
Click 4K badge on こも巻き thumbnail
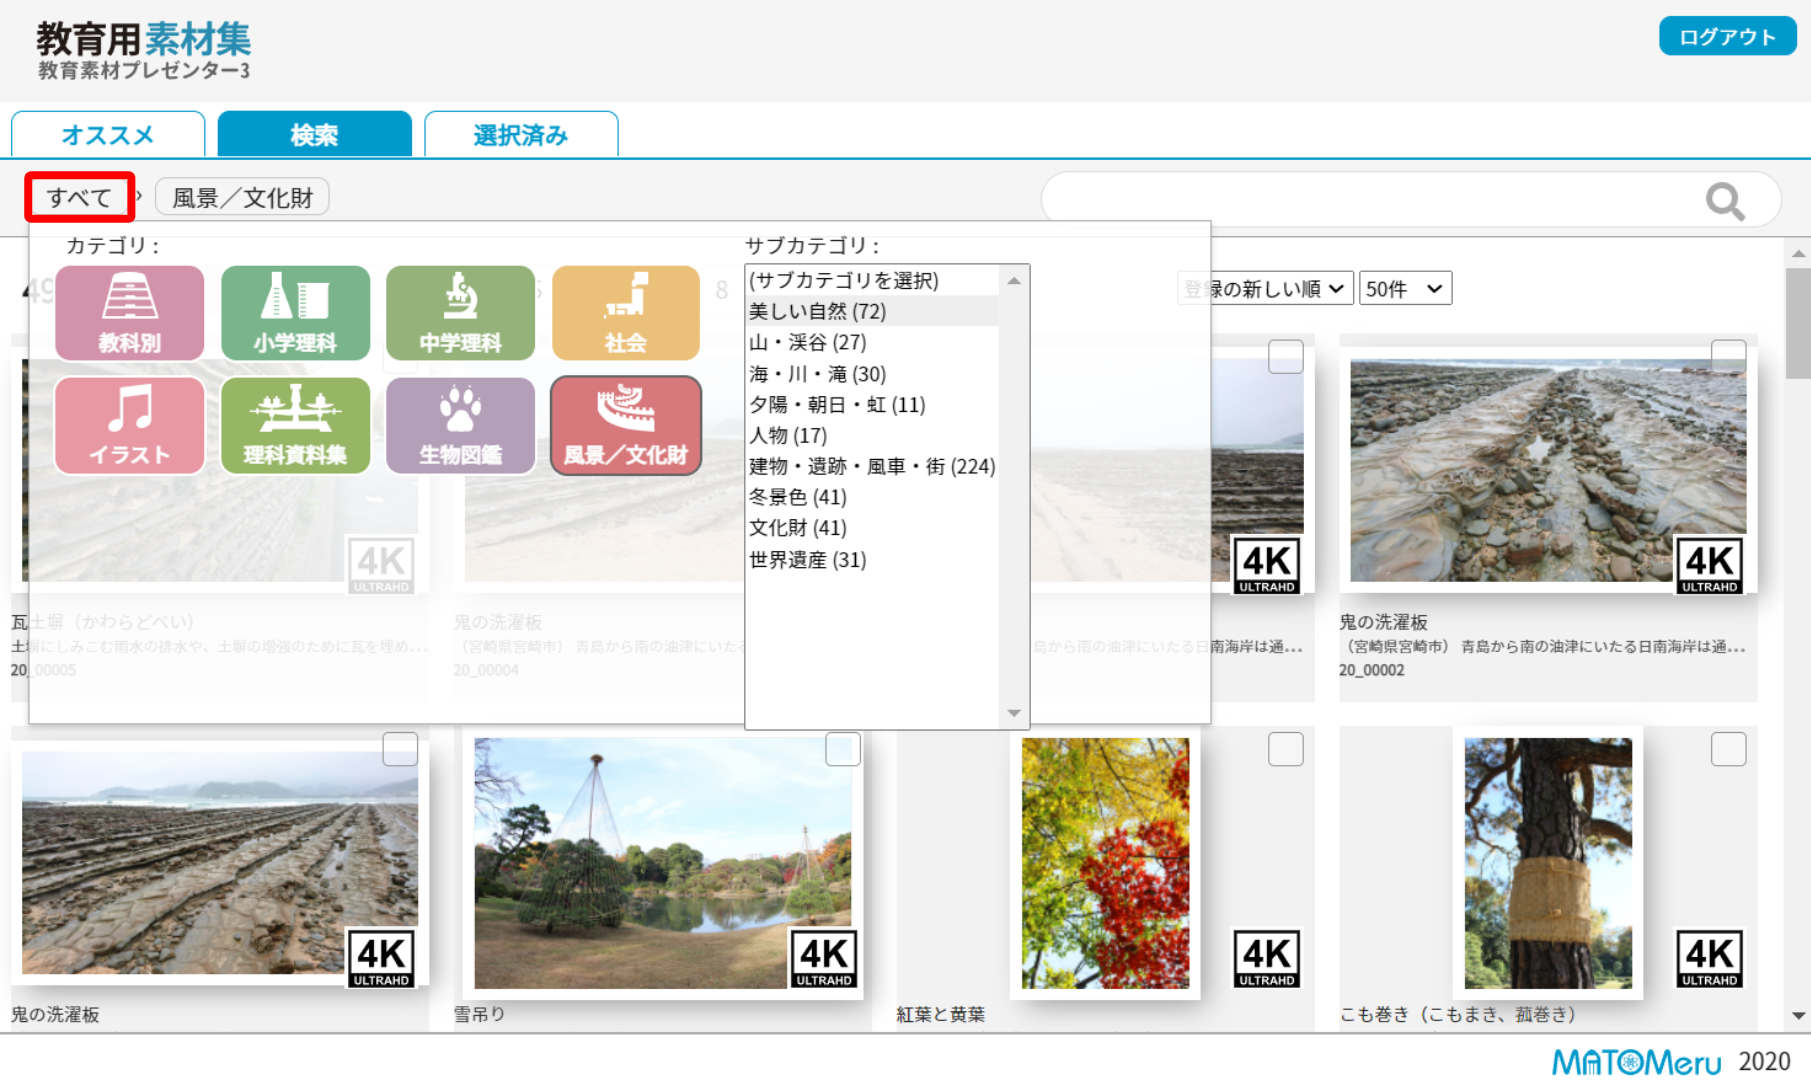(x=1710, y=960)
